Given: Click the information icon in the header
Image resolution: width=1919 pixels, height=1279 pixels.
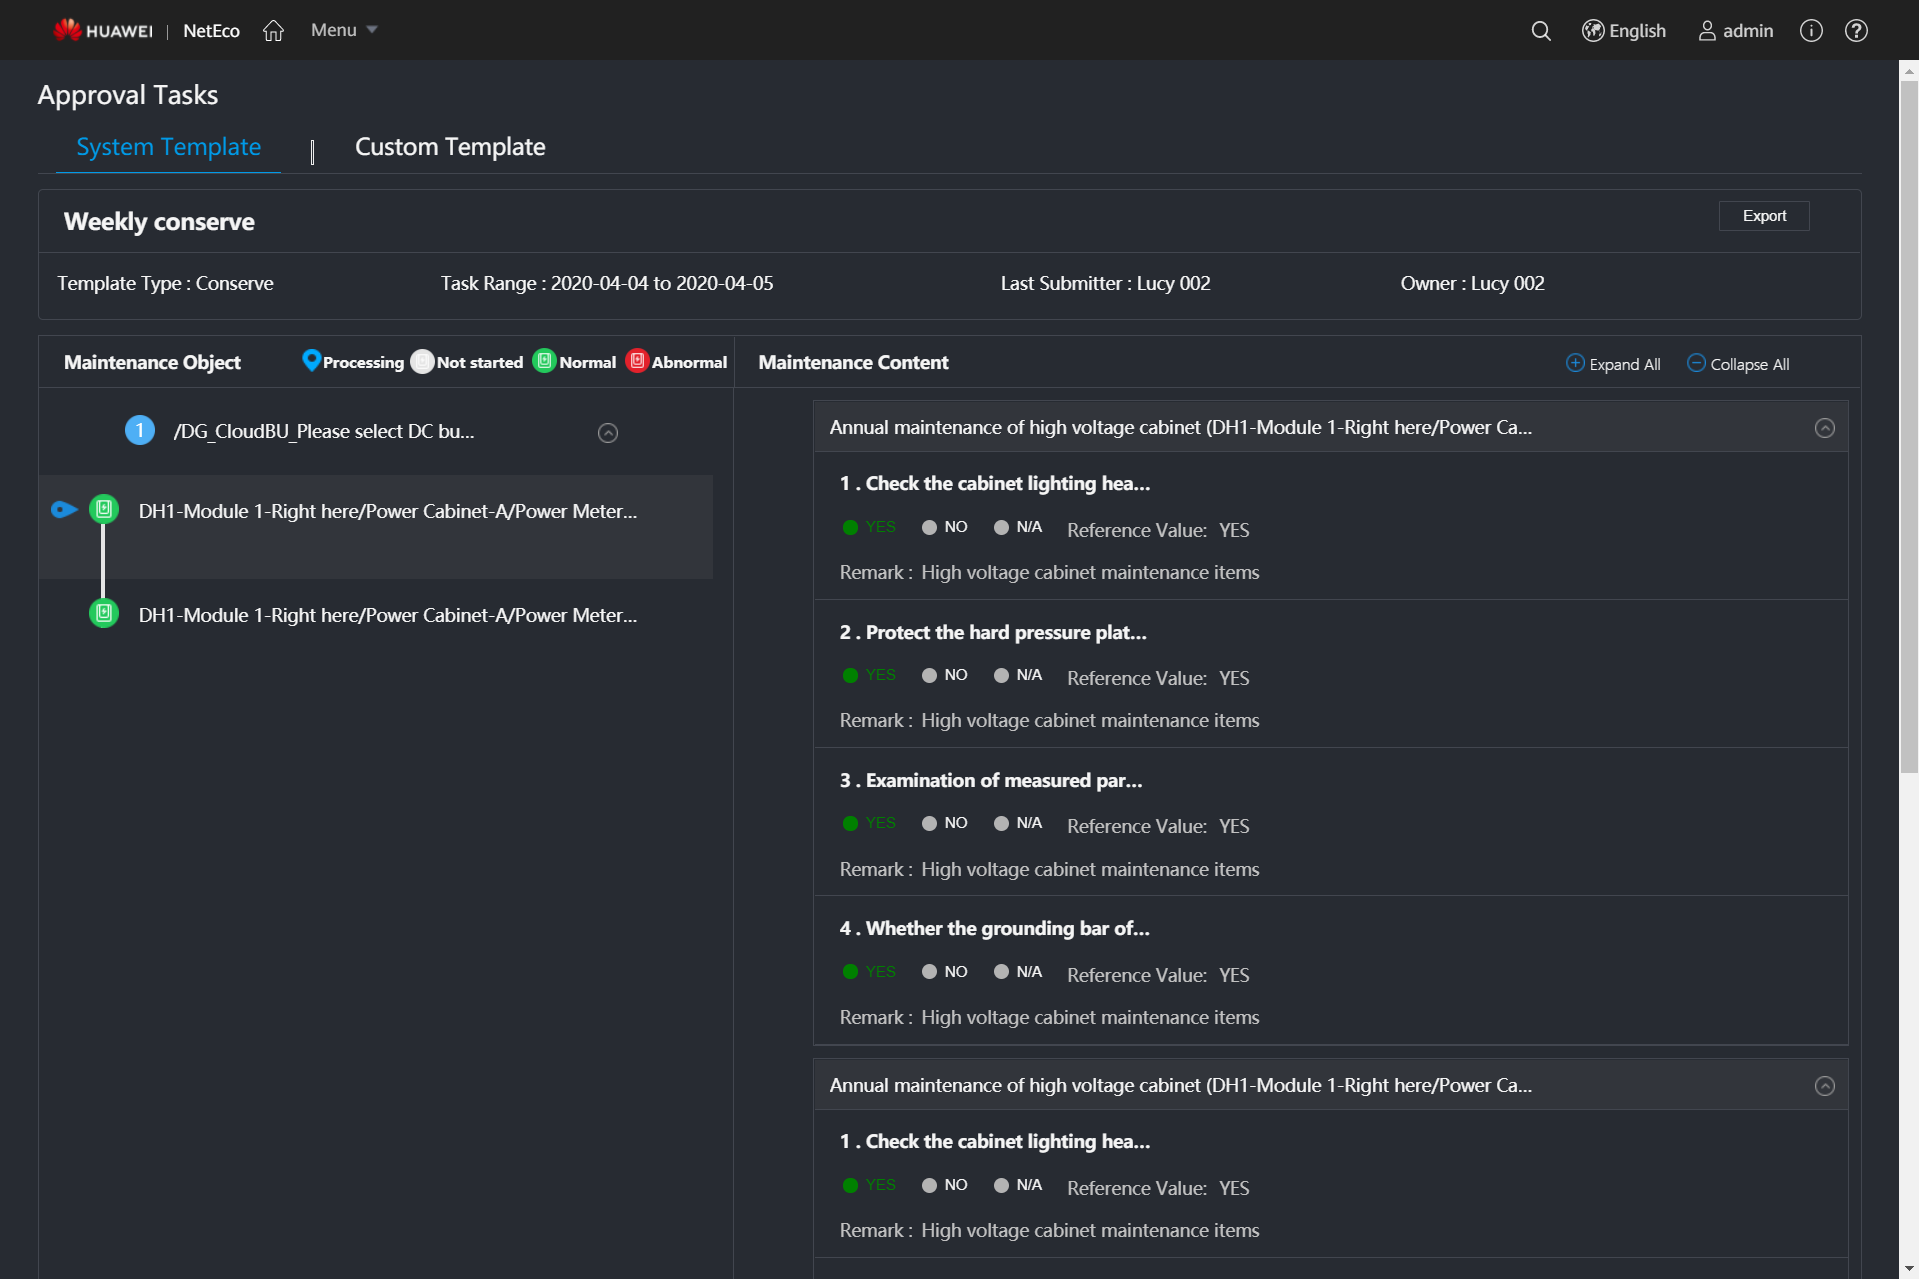Looking at the screenshot, I should [1811, 30].
